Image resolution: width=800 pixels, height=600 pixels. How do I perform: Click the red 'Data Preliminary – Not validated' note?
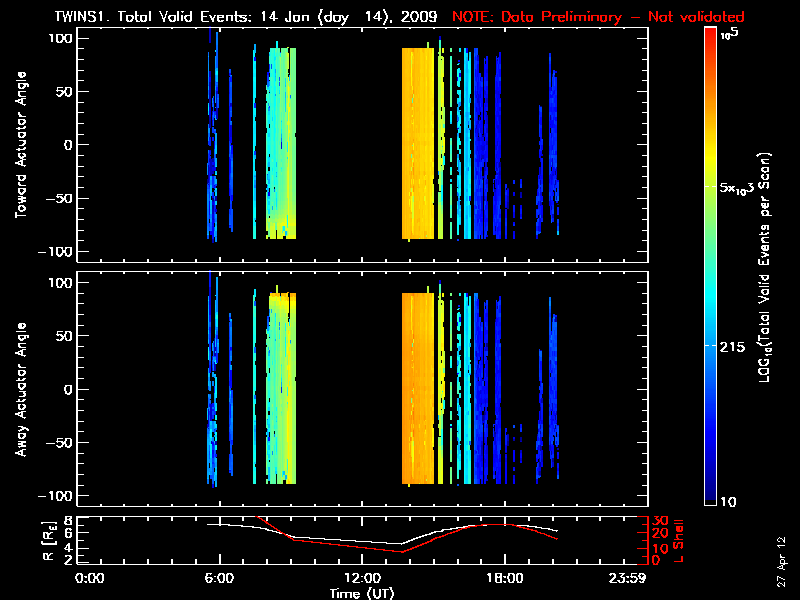(x=598, y=17)
